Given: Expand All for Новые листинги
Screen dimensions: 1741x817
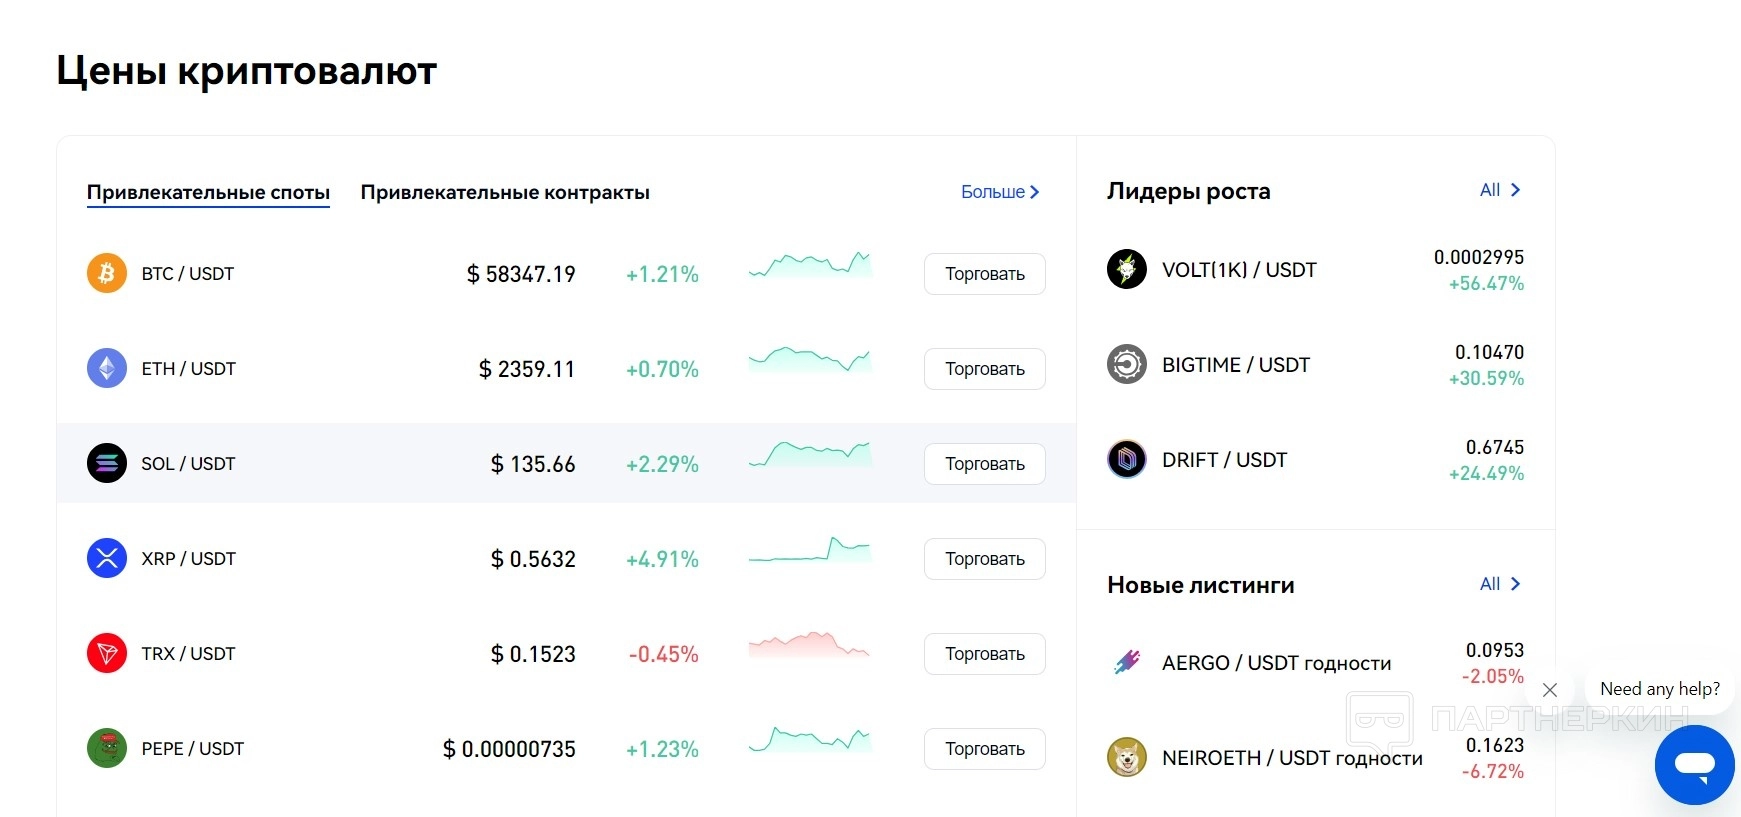Looking at the screenshot, I should coord(1500,584).
